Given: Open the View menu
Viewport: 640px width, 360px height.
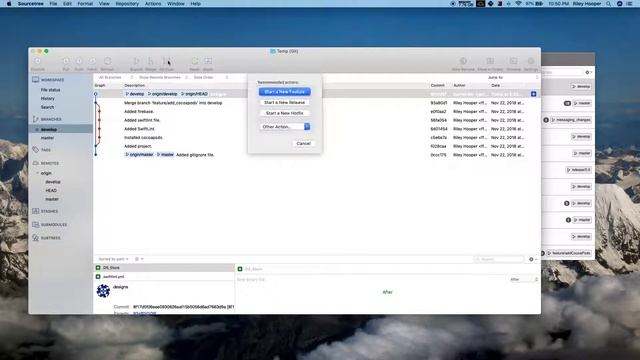Looking at the screenshot, I should click(x=104, y=4).
